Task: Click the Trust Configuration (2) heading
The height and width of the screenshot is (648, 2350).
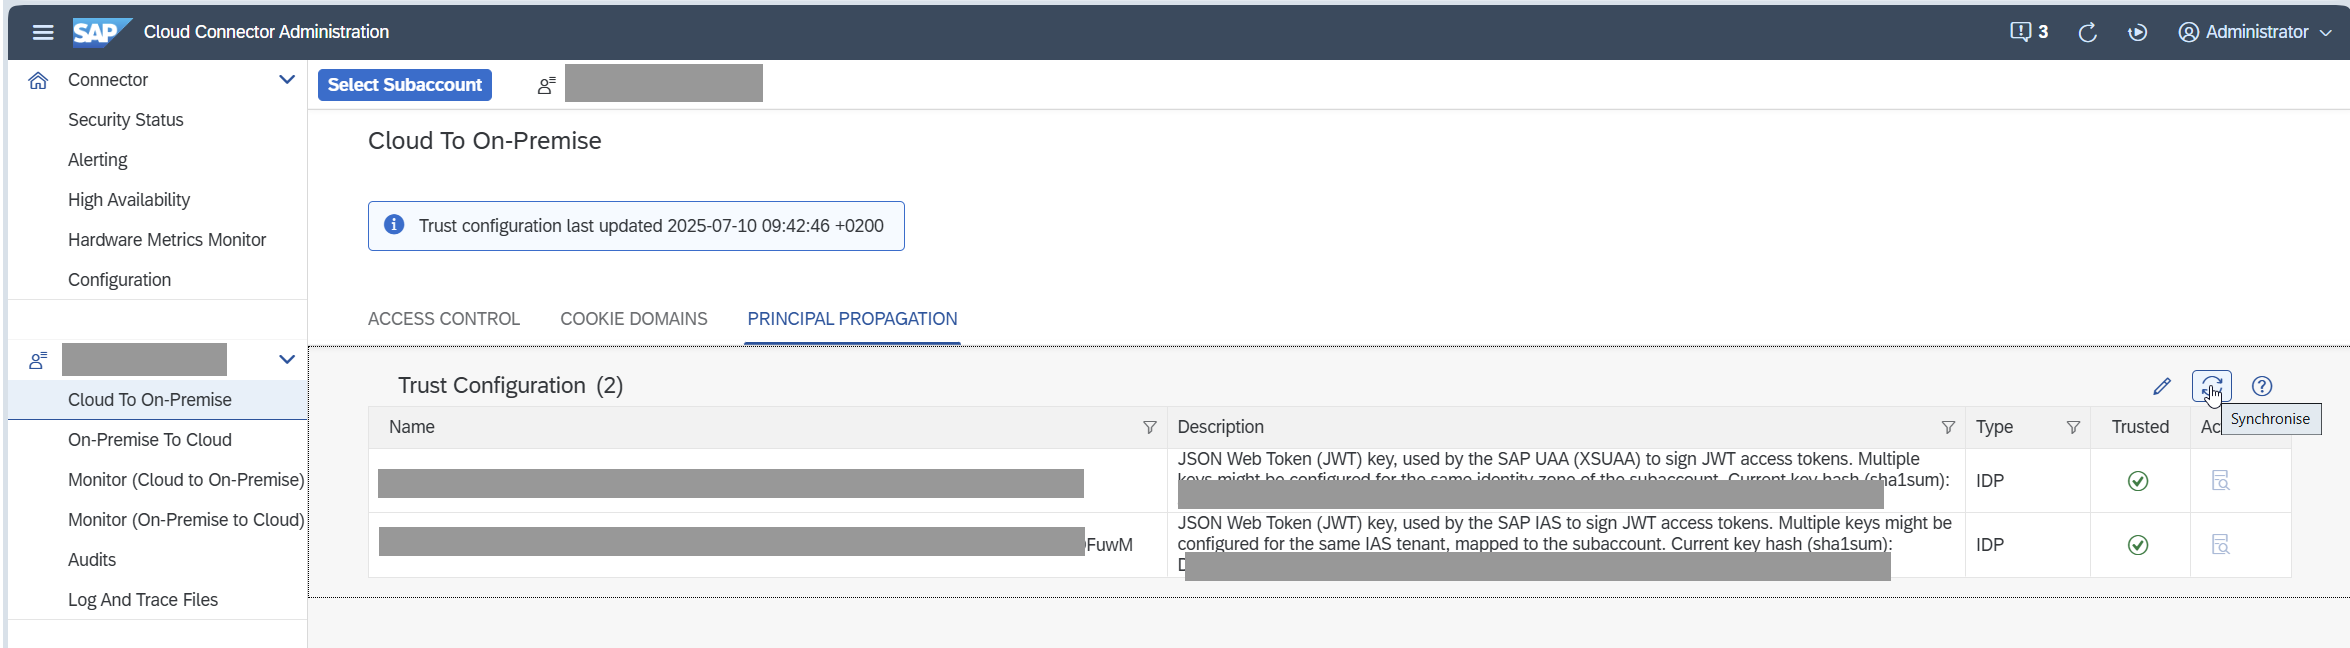Action: 510,386
